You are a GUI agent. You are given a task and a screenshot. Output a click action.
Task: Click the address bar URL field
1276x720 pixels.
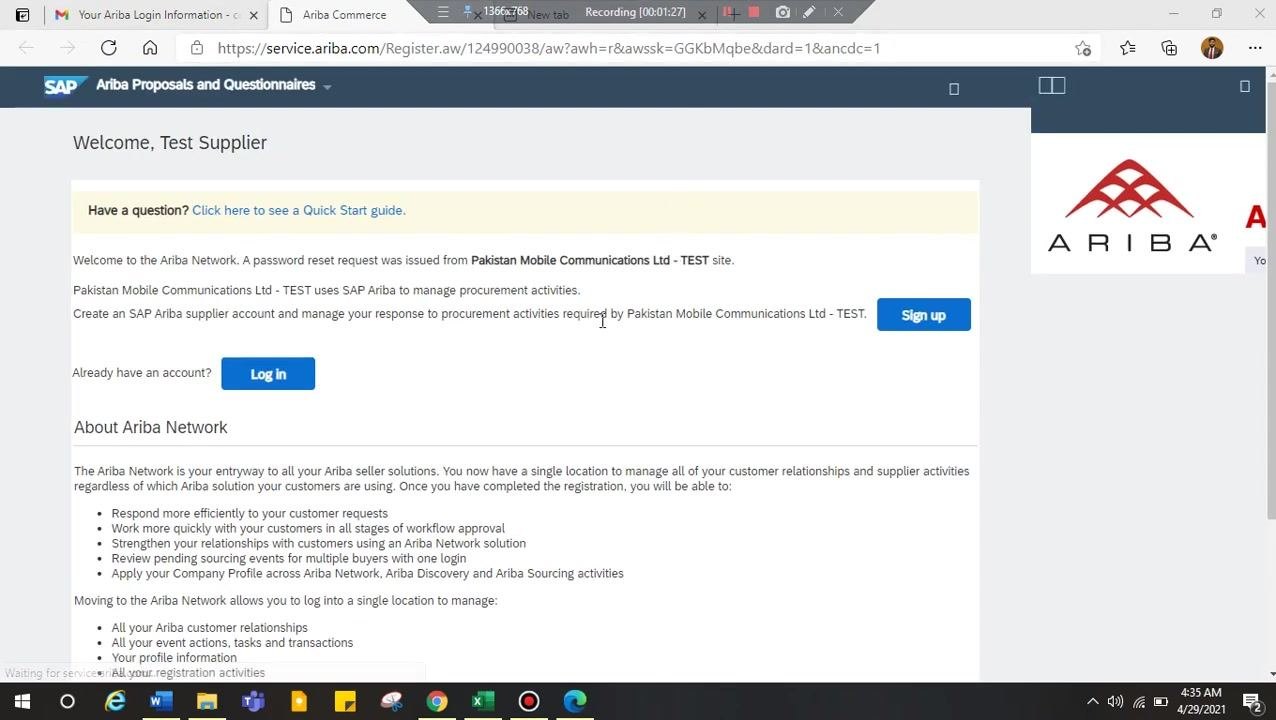click(548, 48)
